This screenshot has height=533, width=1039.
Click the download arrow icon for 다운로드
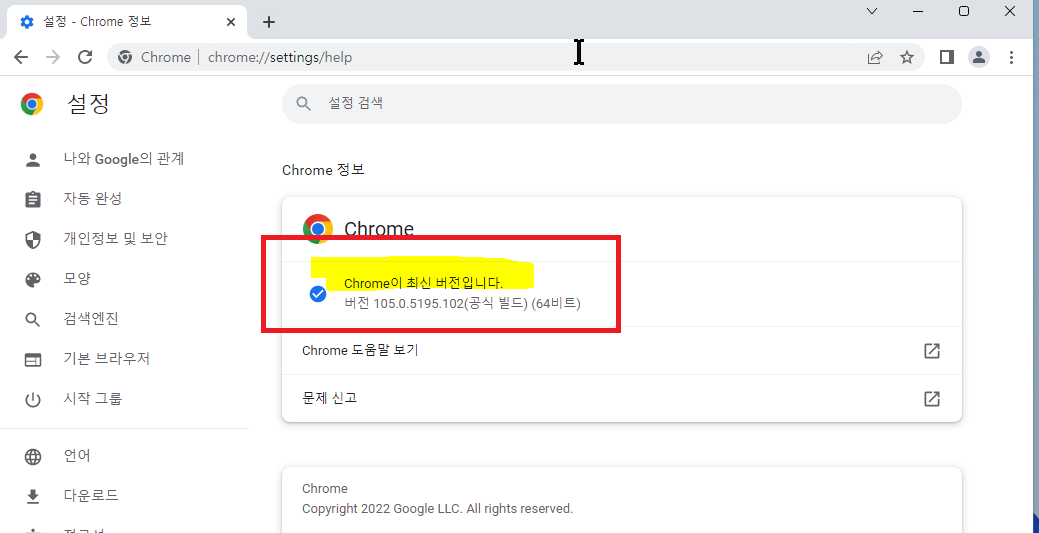click(32, 497)
